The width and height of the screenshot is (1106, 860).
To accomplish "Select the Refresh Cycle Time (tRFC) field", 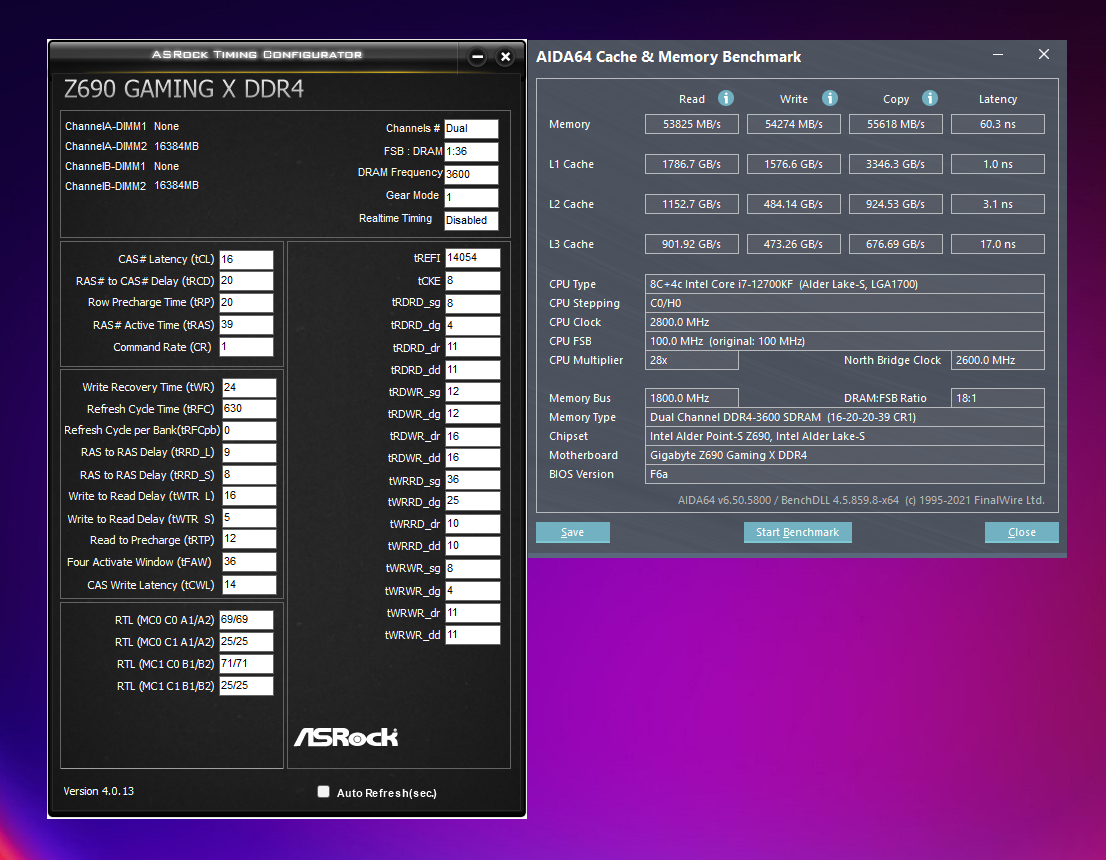I will tap(249, 408).
